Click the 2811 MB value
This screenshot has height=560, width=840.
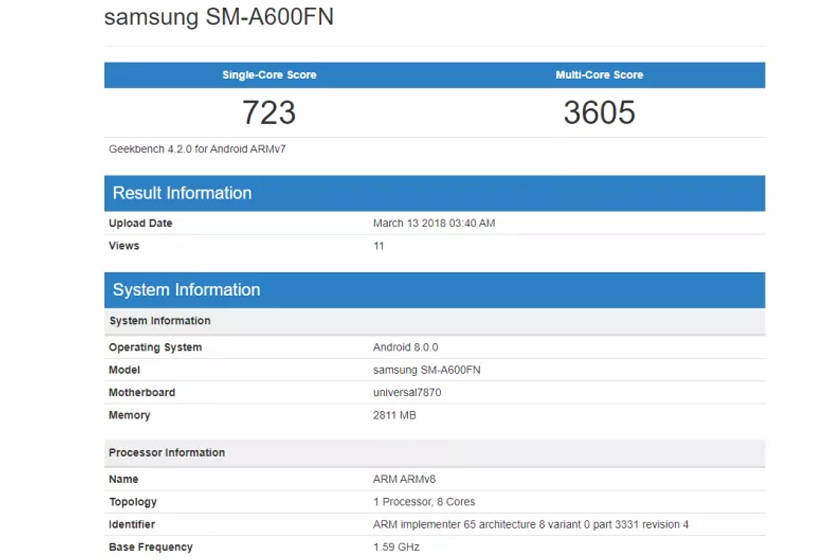click(395, 415)
